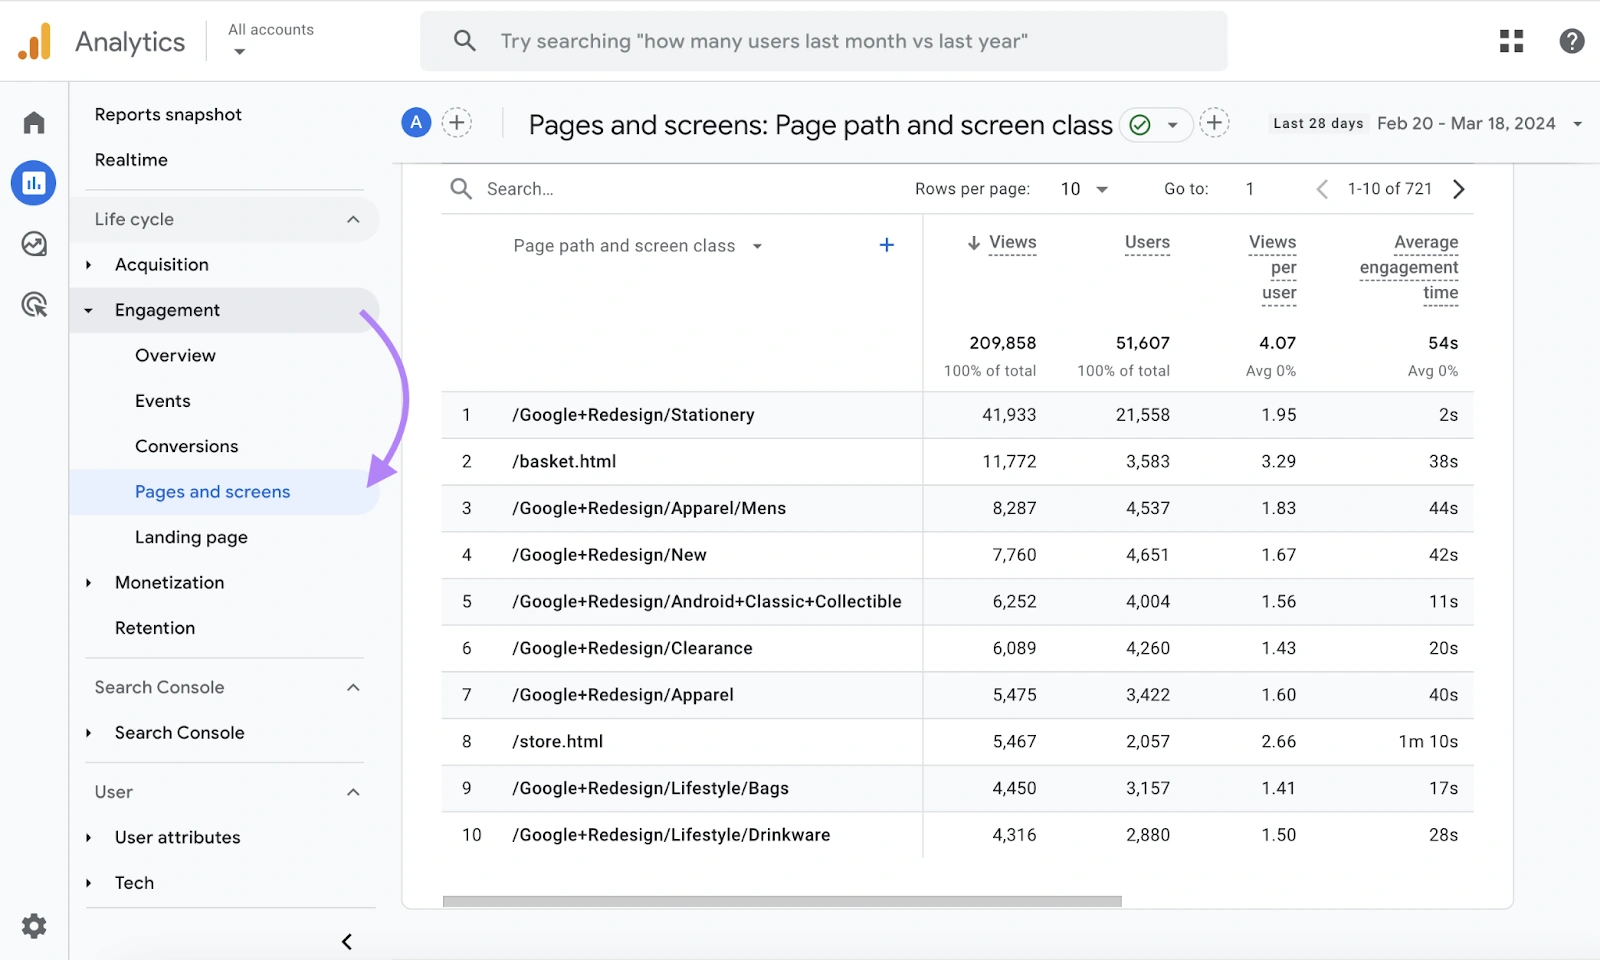Image resolution: width=1600 pixels, height=960 pixels.
Task: Click /Google+Redesign/Stationery row
Action: [x=957, y=415]
